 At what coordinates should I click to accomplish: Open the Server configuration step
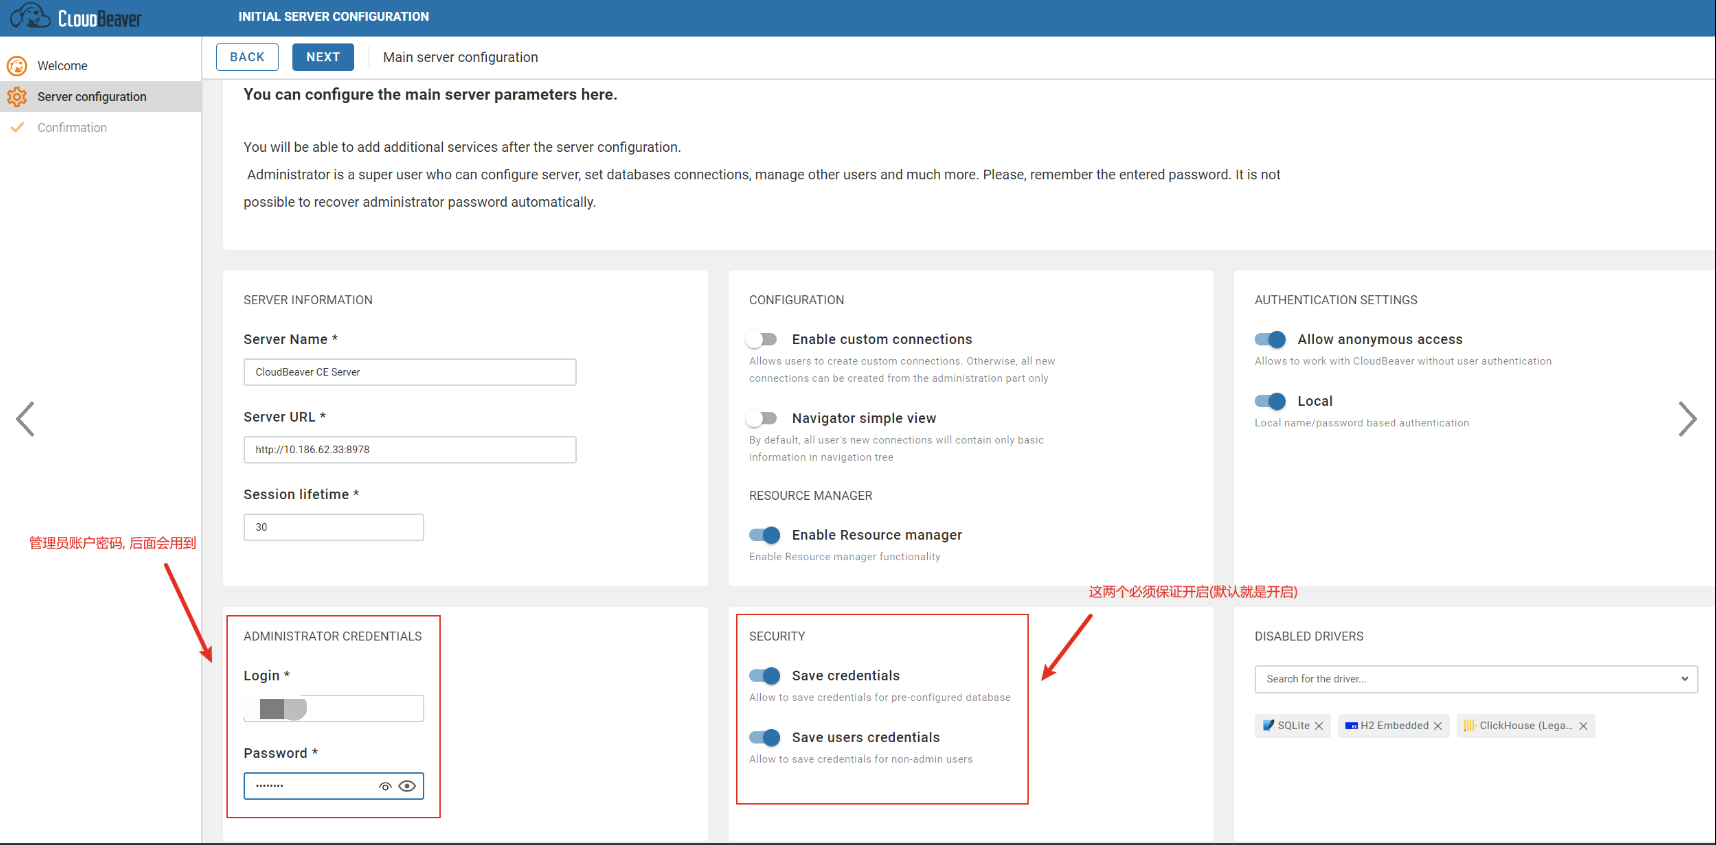pyautogui.click(x=101, y=97)
